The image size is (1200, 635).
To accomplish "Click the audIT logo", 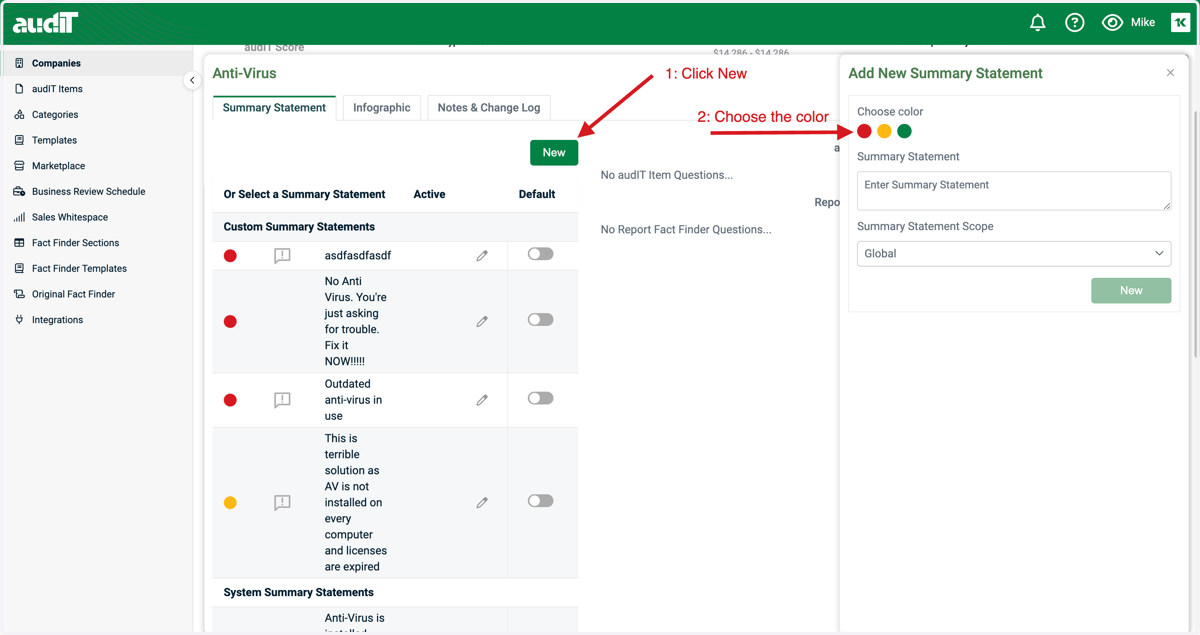I will 45,22.
